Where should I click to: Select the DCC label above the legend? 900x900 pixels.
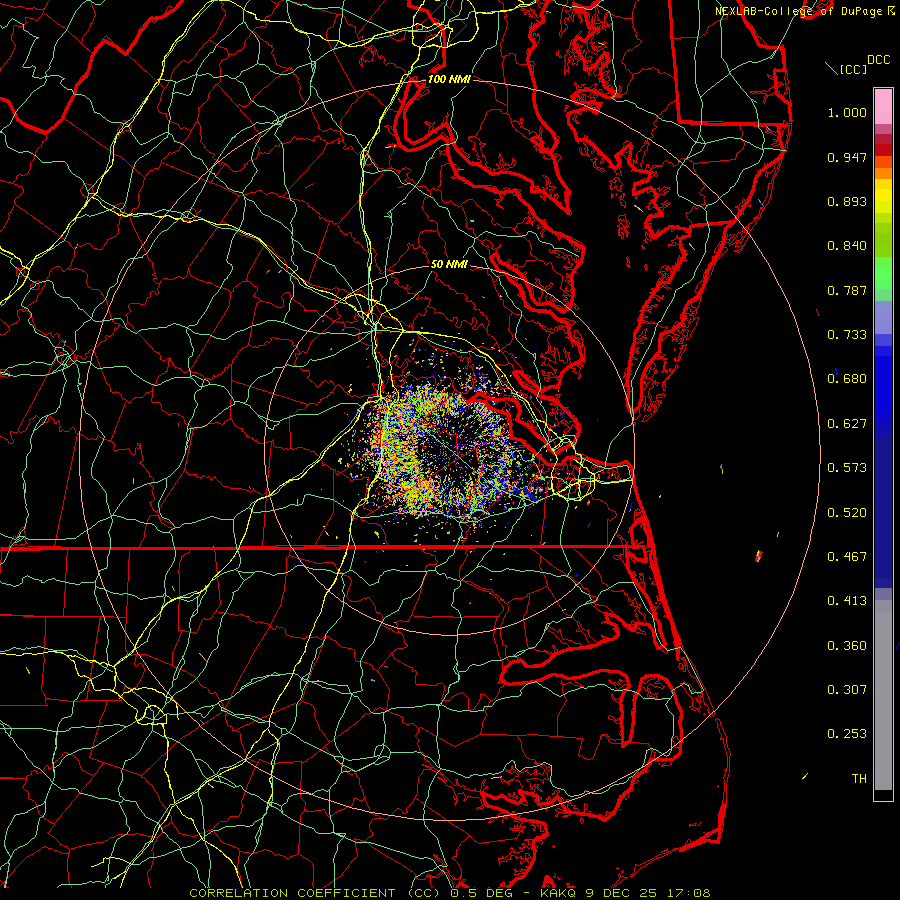[x=878, y=60]
